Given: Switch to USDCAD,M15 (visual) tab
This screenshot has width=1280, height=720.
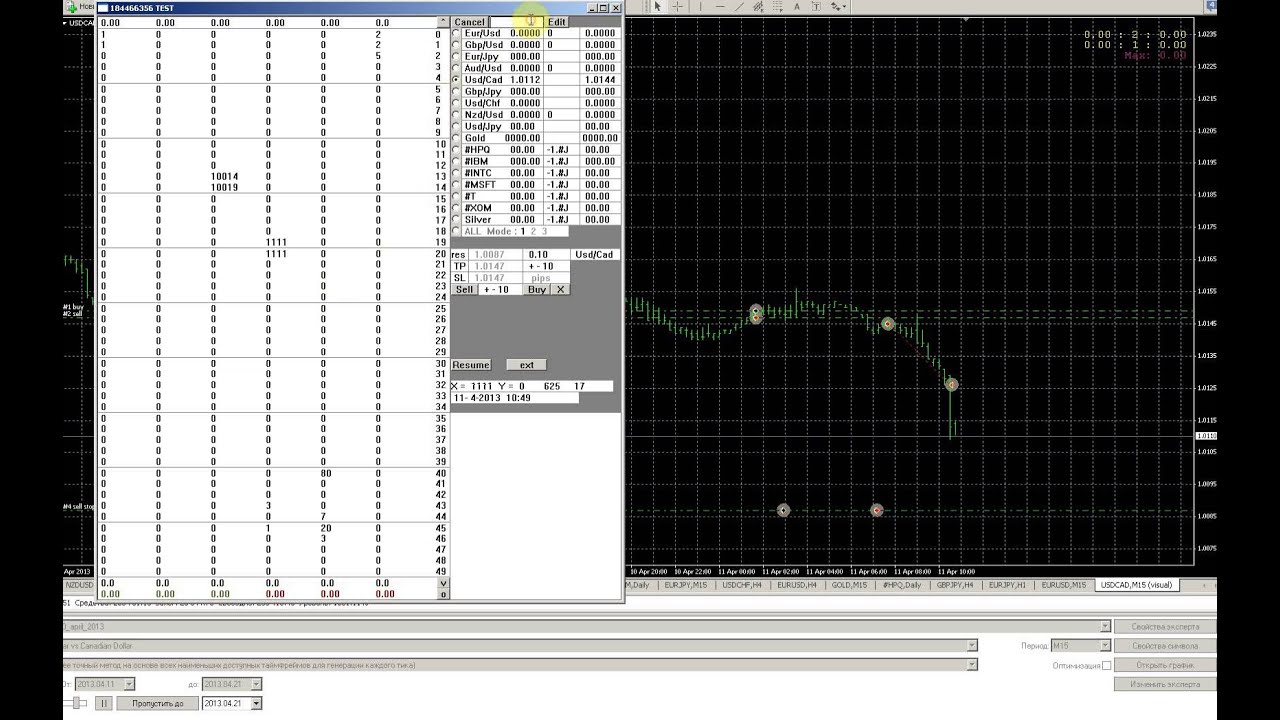Looking at the screenshot, I should click(x=1136, y=585).
